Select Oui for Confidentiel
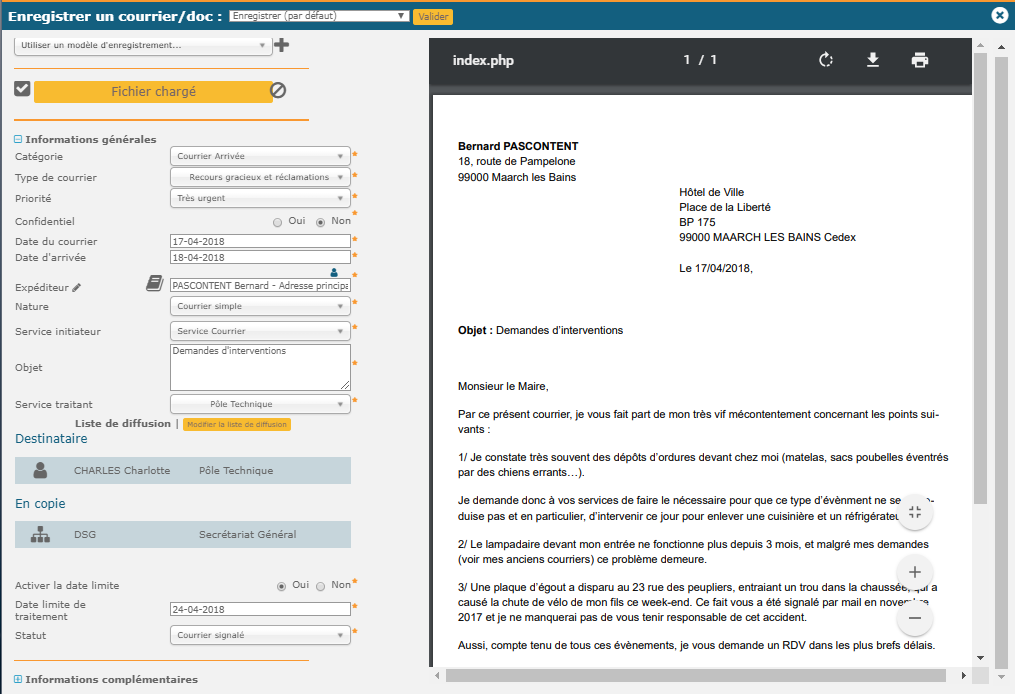The height and width of the screenshot is (694, 1015). point(278,222)
